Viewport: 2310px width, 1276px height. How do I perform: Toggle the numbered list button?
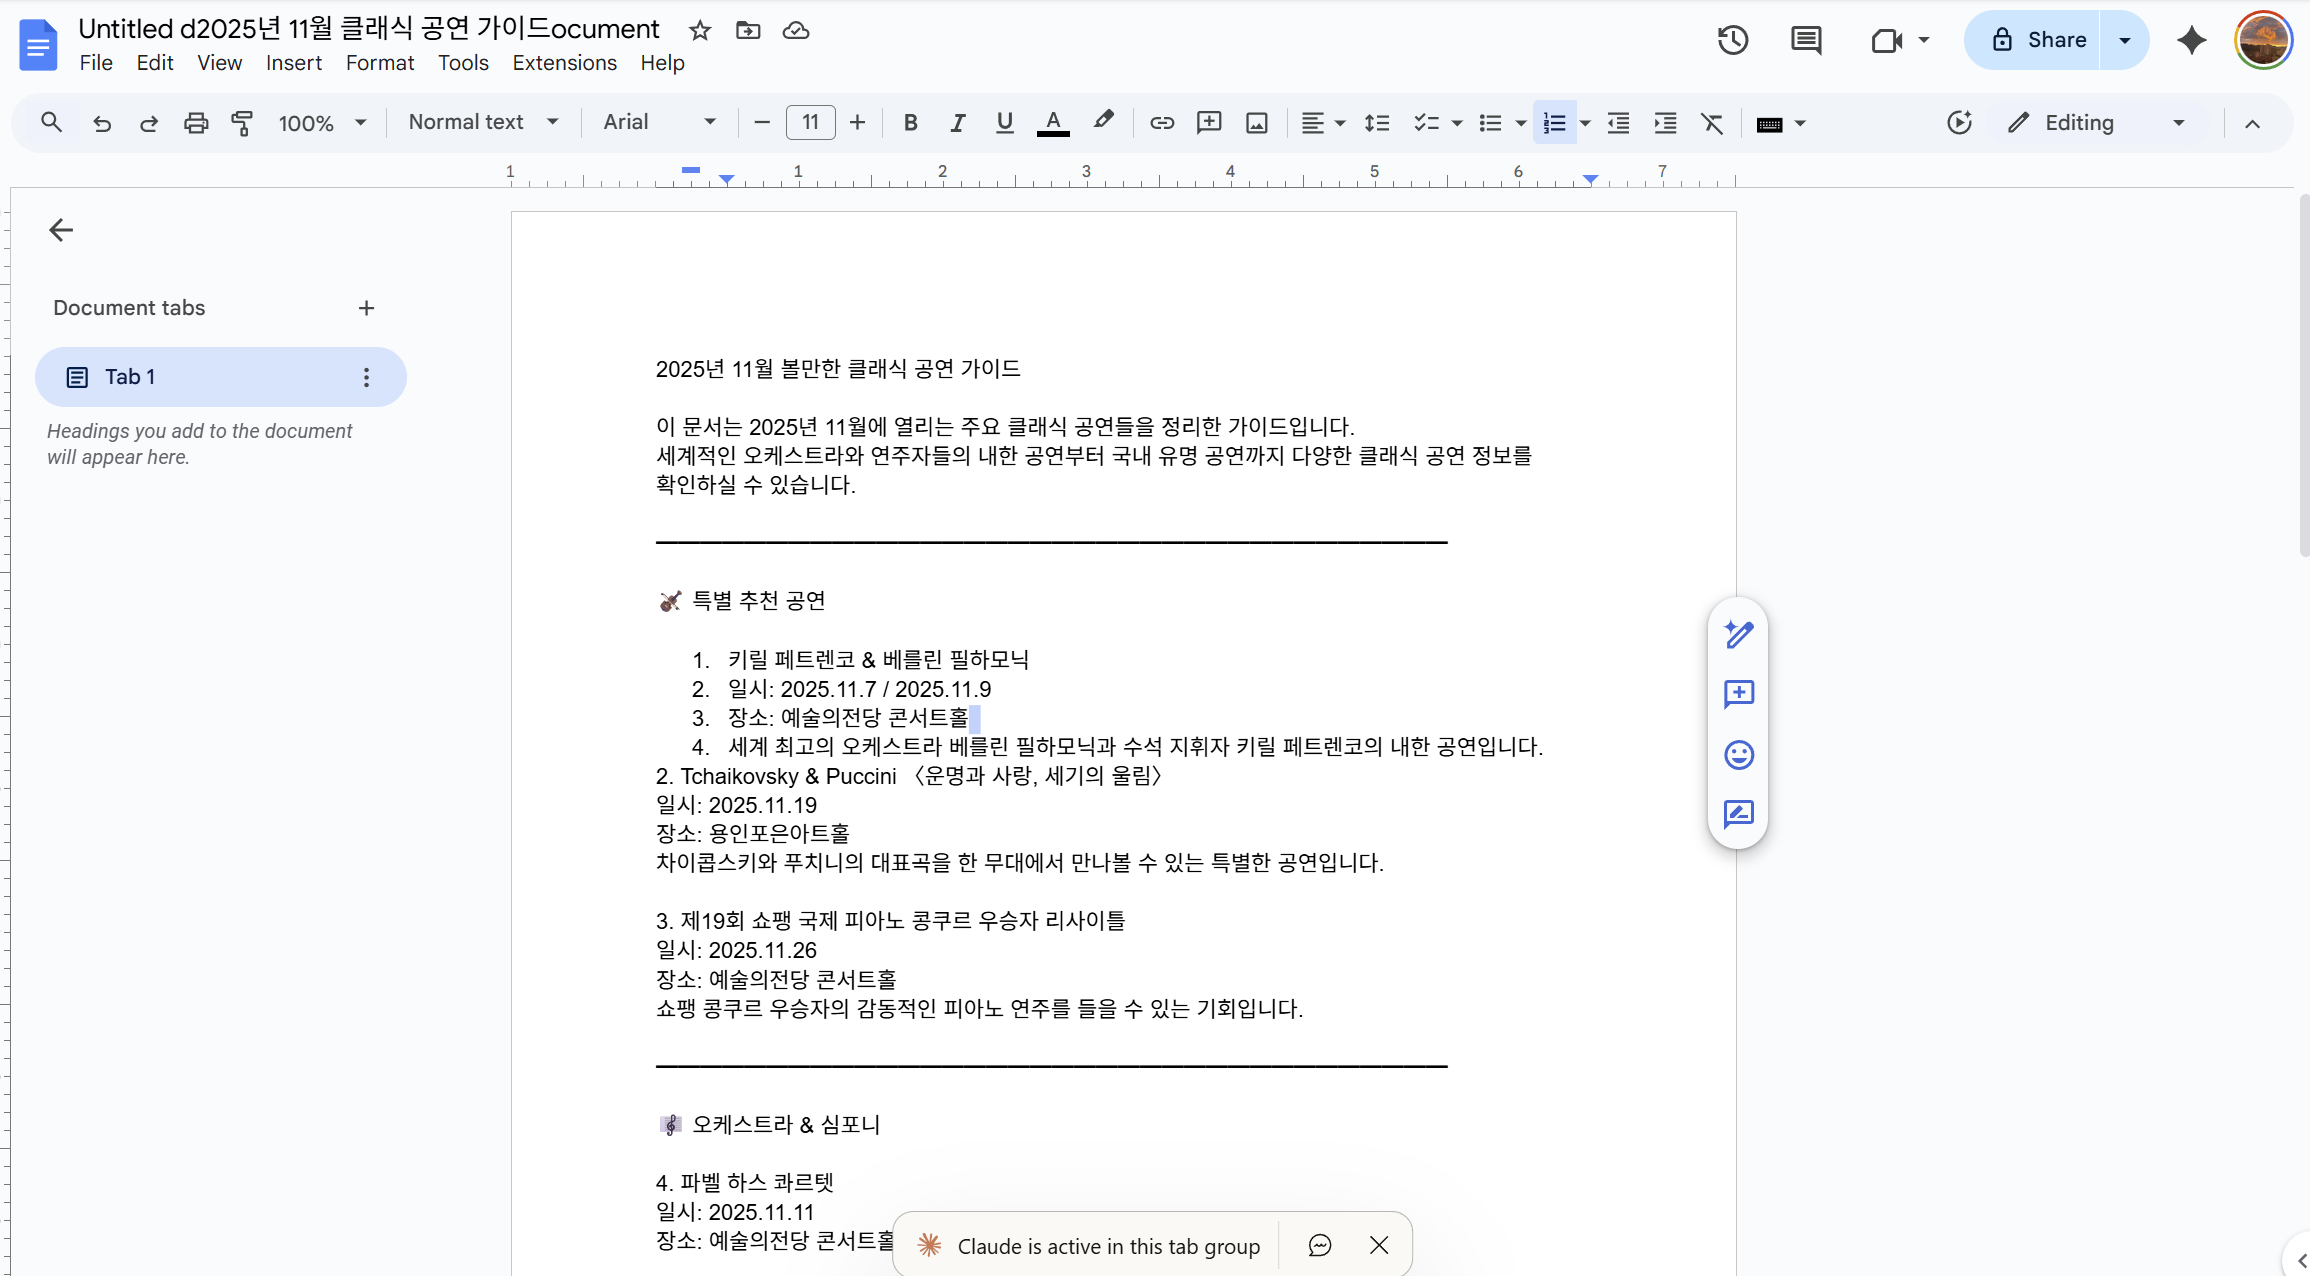1554,123
